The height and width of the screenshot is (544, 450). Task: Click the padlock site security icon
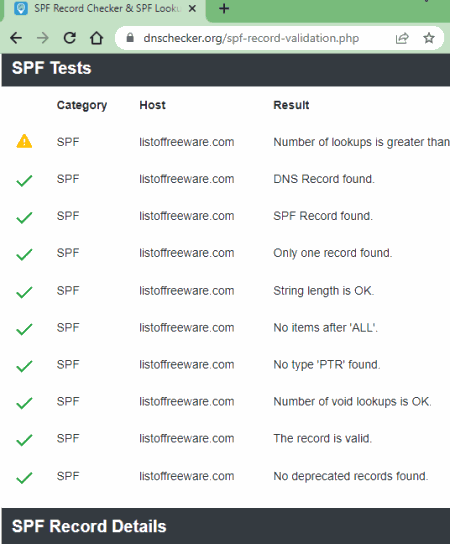click(130, 37)
